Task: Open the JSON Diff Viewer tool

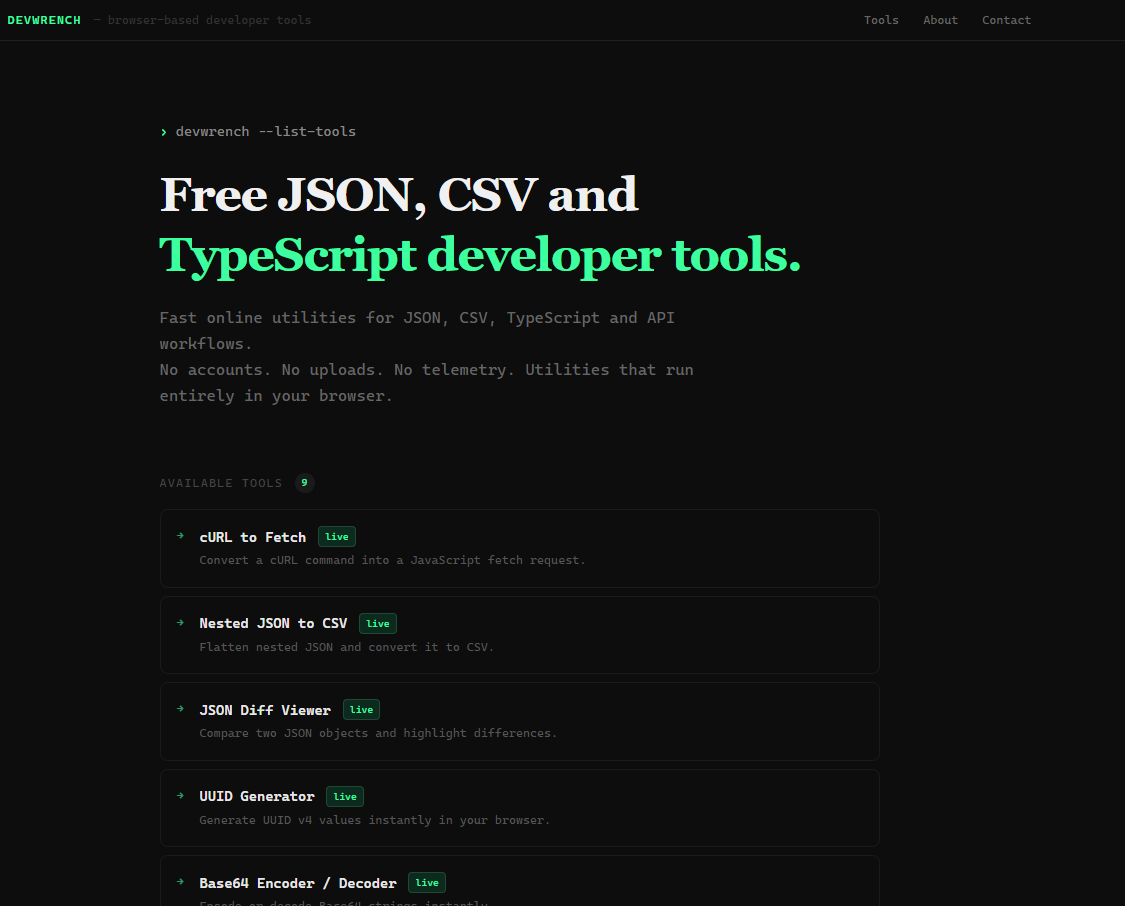Action: 519,721
